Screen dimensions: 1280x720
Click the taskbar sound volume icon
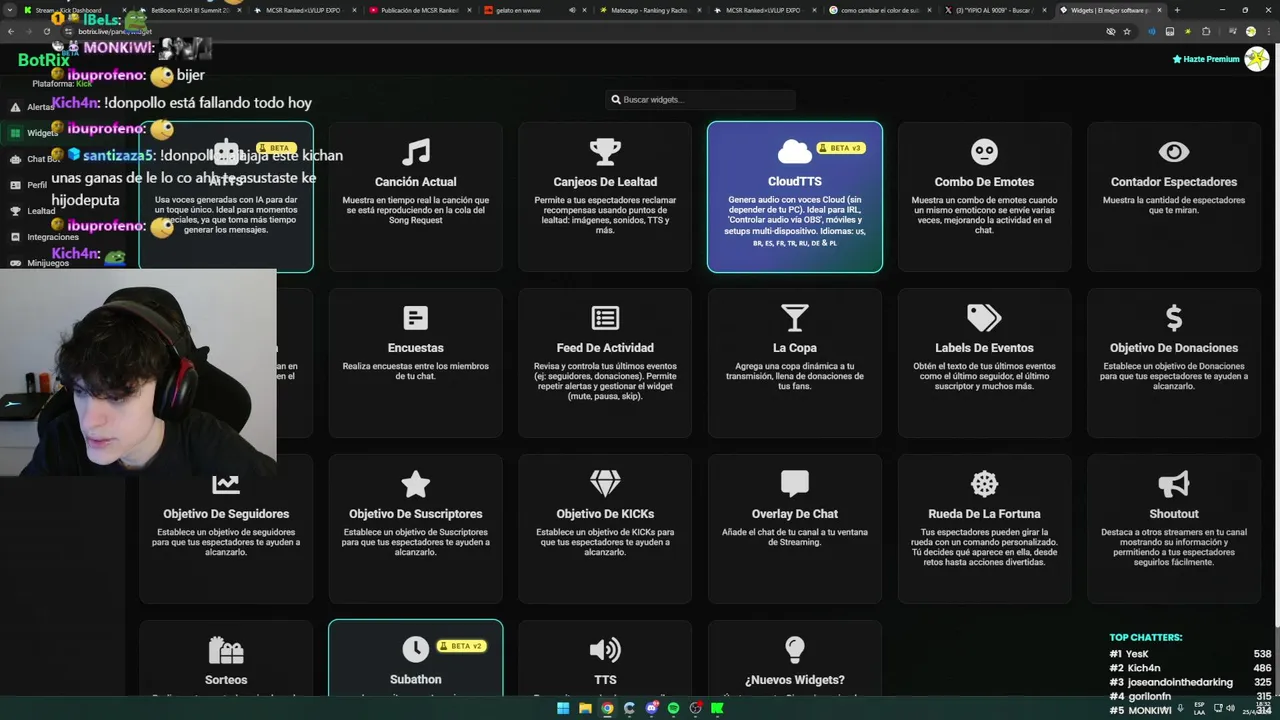tap(1230, 708)
